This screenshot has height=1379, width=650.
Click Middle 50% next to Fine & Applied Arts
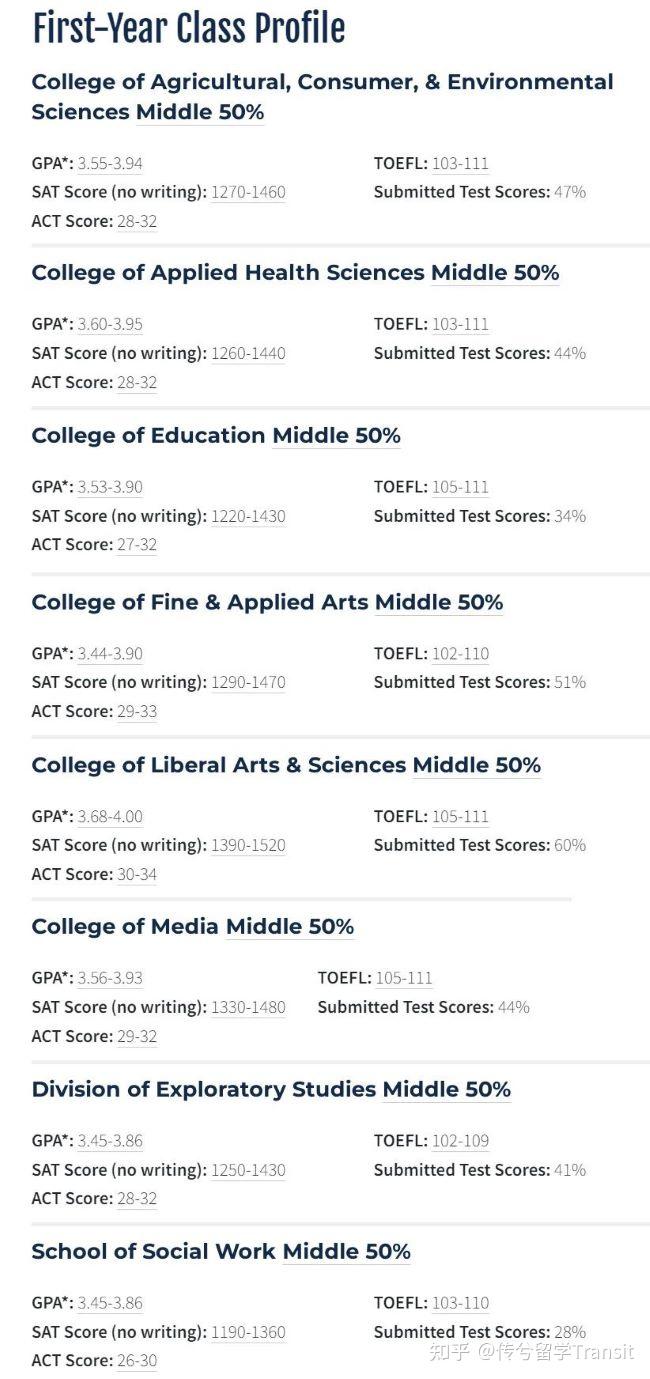pyautogui.click(x=439, y=602)
